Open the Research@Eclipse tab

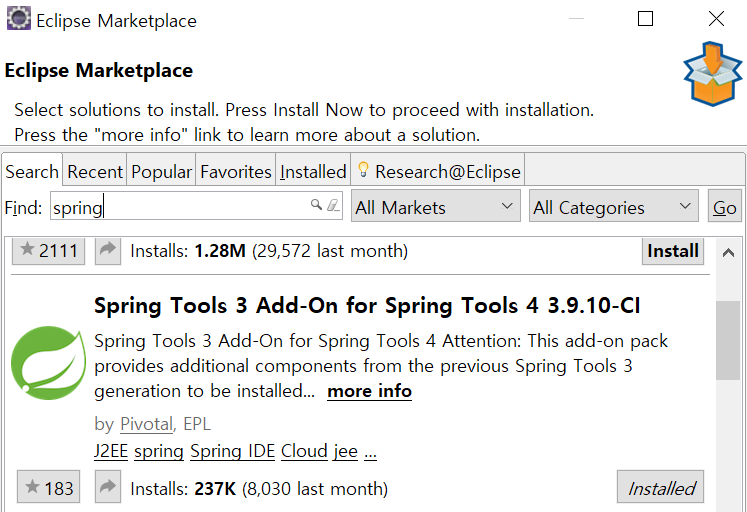click(438, 171)
